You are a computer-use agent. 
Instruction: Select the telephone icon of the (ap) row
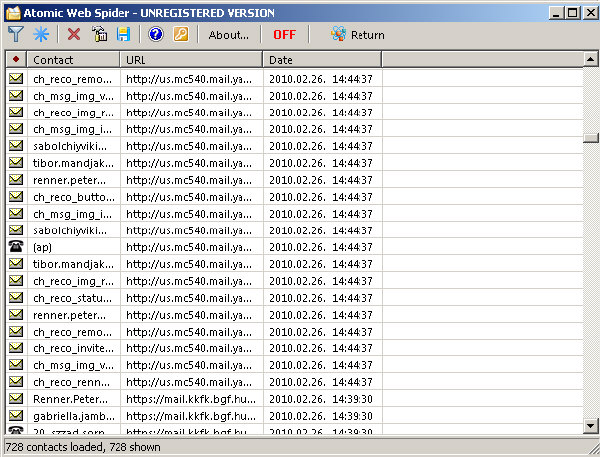[x=16, y=246]
